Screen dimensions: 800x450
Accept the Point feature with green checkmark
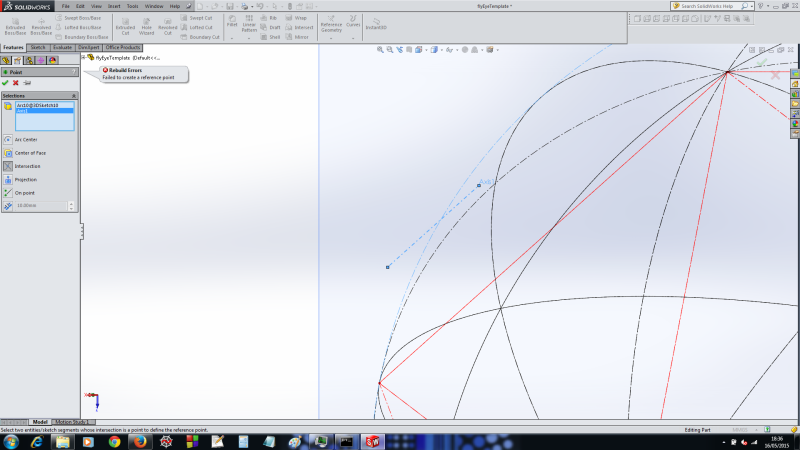[5, 83]
